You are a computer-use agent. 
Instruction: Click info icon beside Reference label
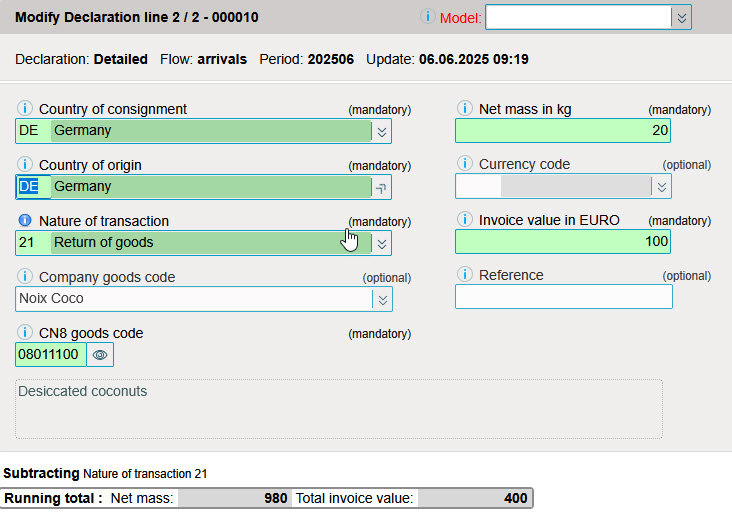coord(465,275)
